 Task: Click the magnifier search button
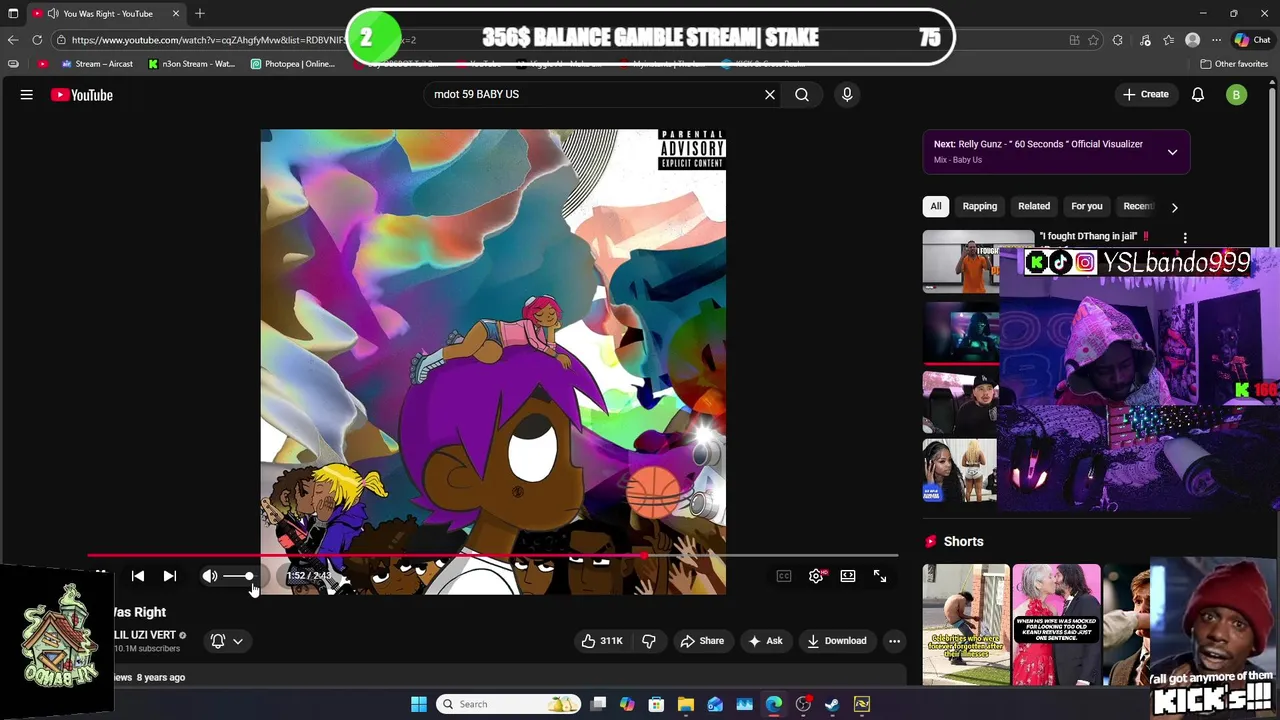802,95
